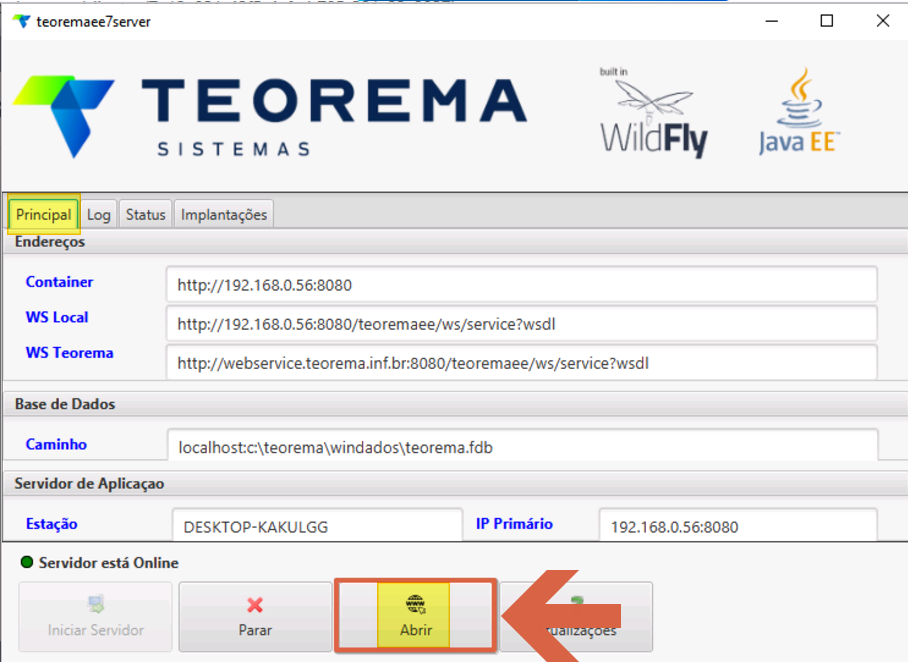Viewport: 908px width, 662px height.
Task: Click the IP Primário label
Action: click(514, 524)
